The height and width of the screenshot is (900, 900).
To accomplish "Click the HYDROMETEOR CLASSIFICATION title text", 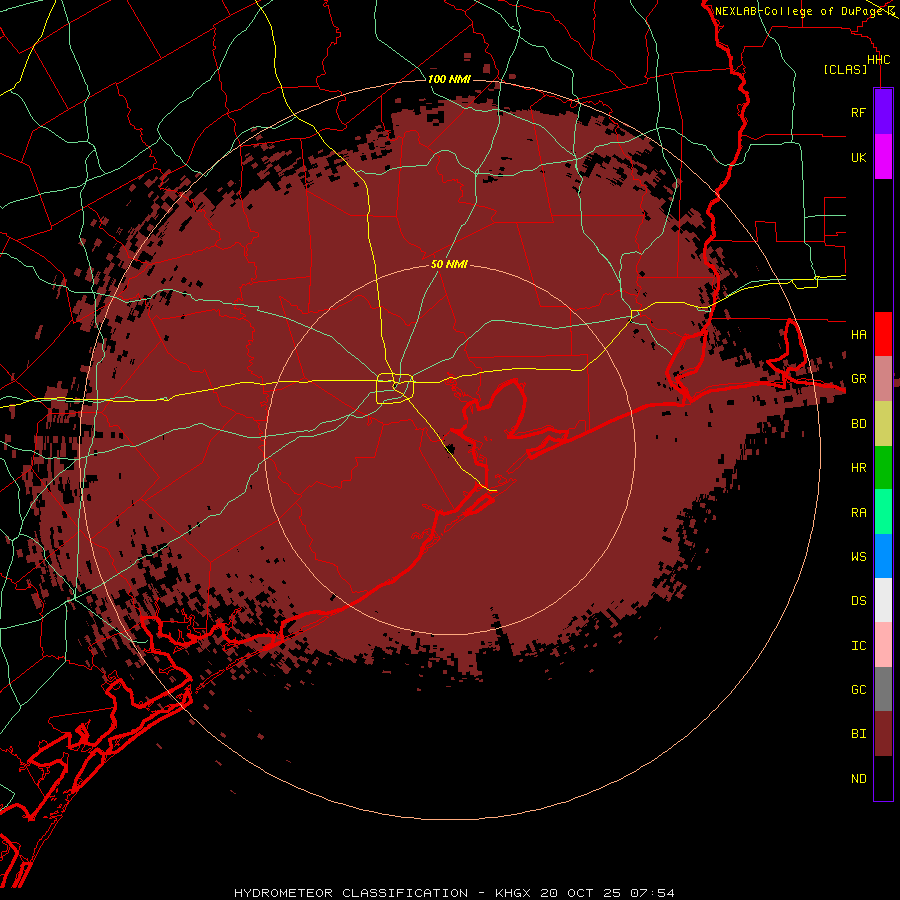I will pos(351,893).
